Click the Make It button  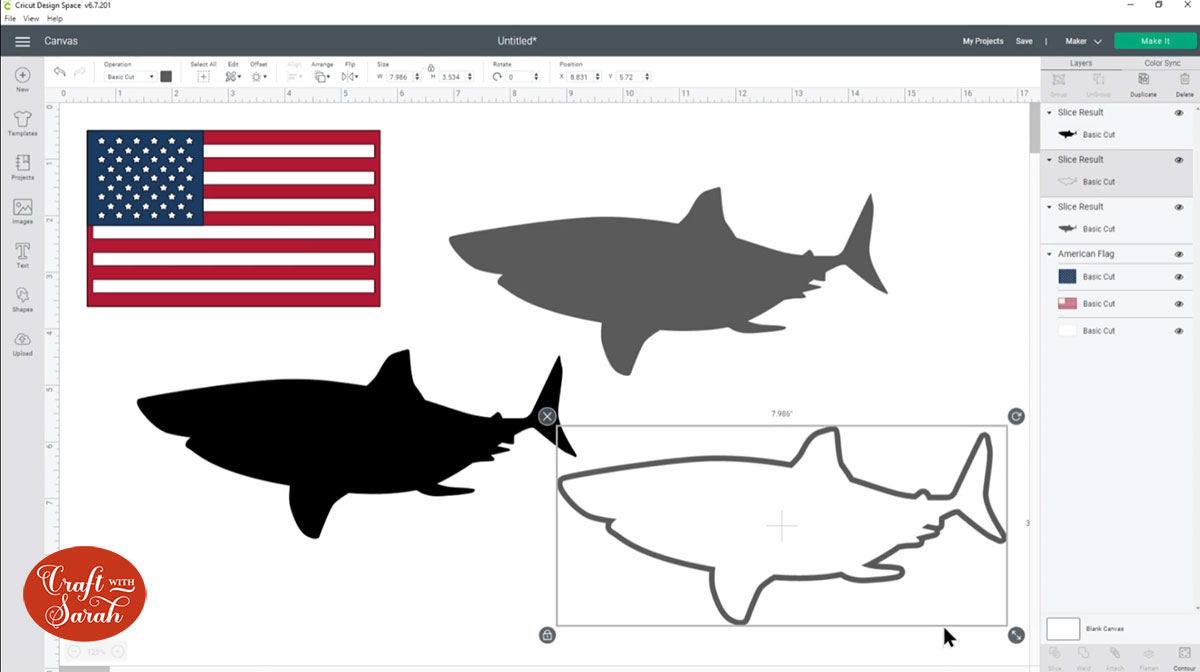pyautogui.click(x=1155, y=41)
